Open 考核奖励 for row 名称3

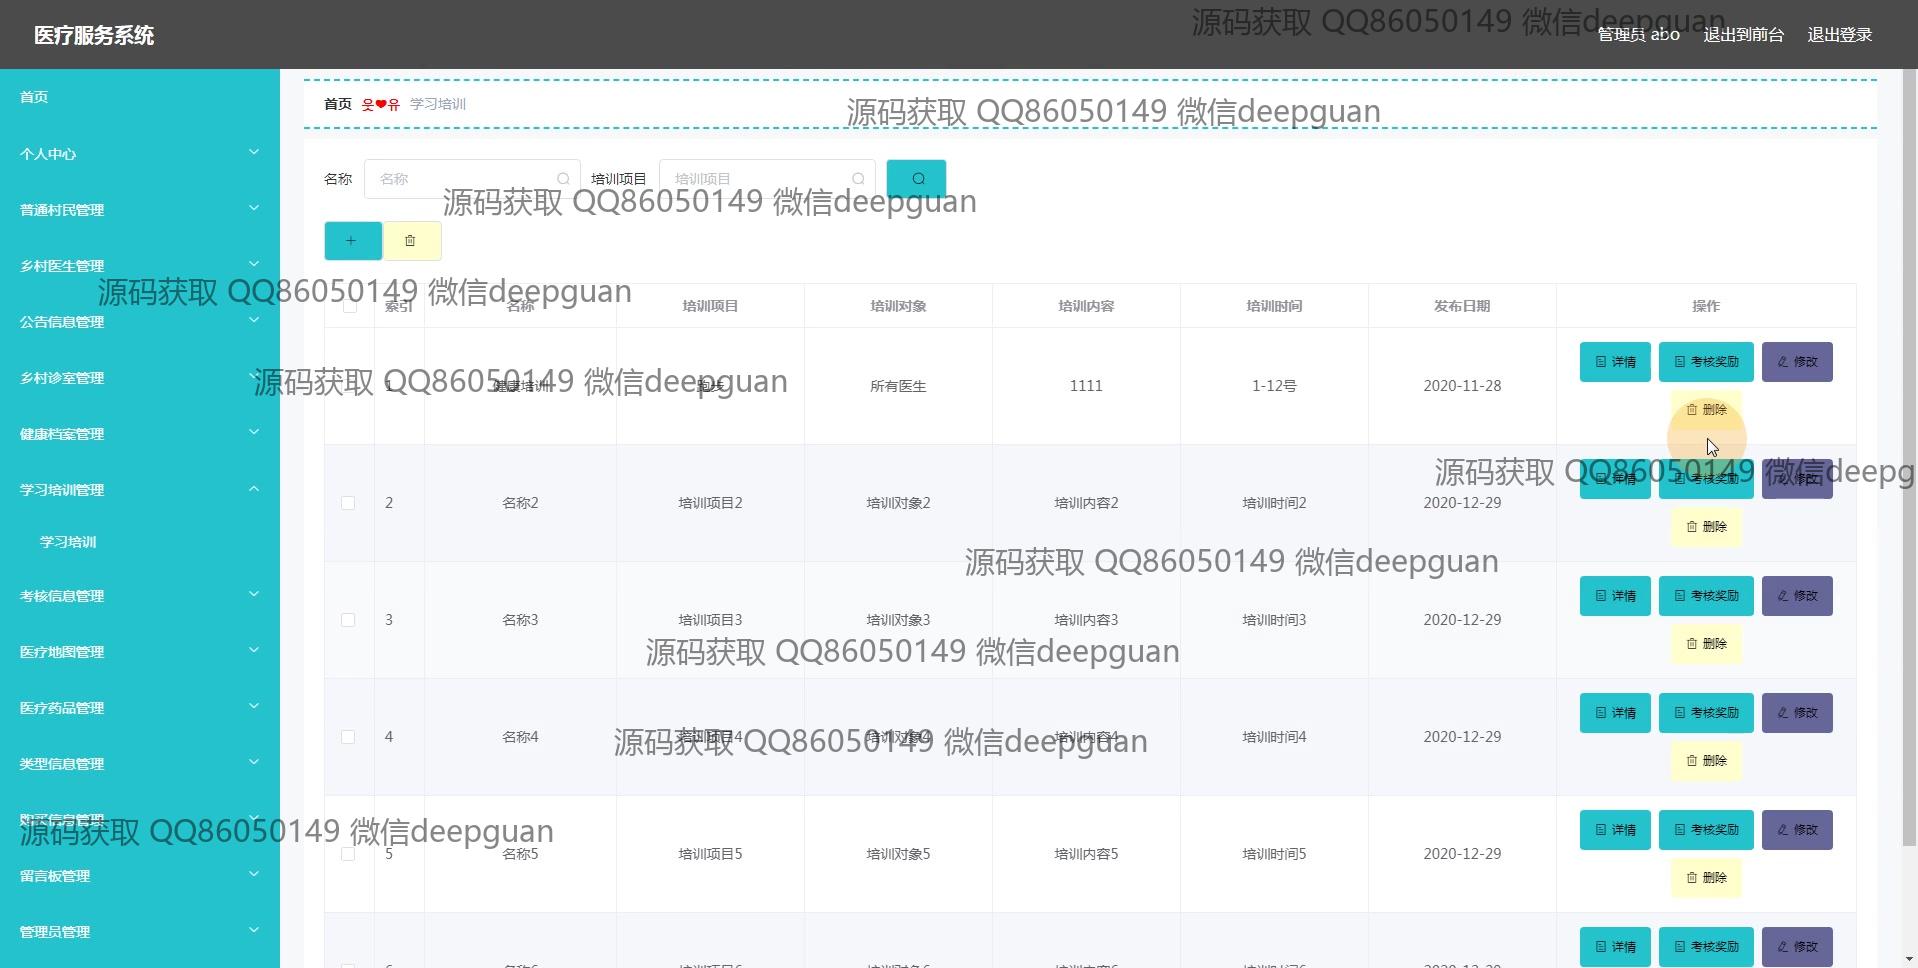tap(1706, 596)
